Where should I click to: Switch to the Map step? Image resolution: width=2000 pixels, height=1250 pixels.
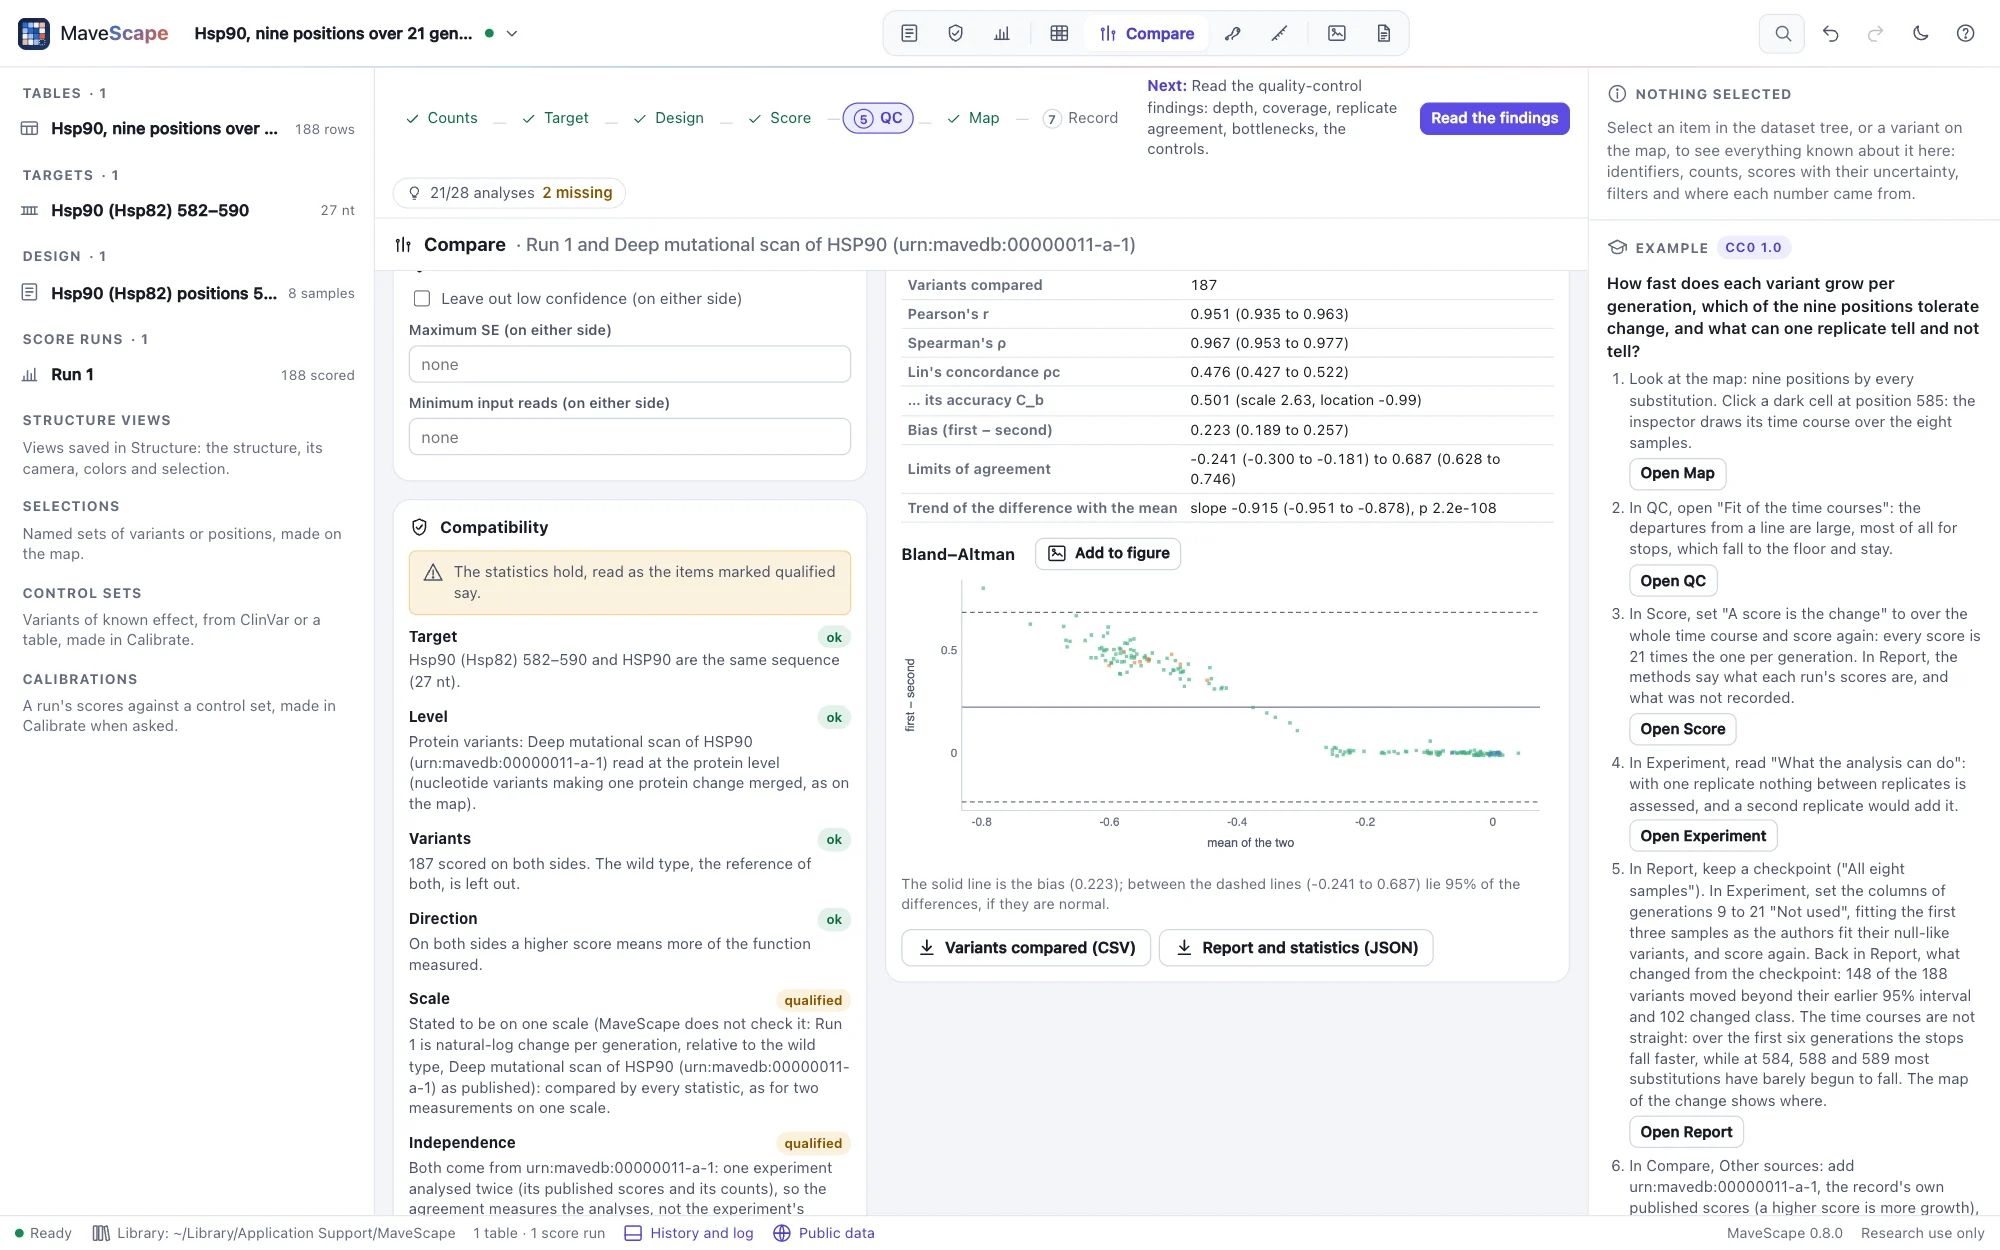tap(973, 118)
